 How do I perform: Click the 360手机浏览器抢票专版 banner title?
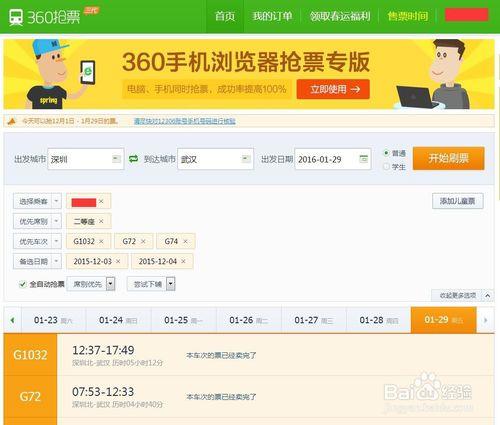pos(246,62)
